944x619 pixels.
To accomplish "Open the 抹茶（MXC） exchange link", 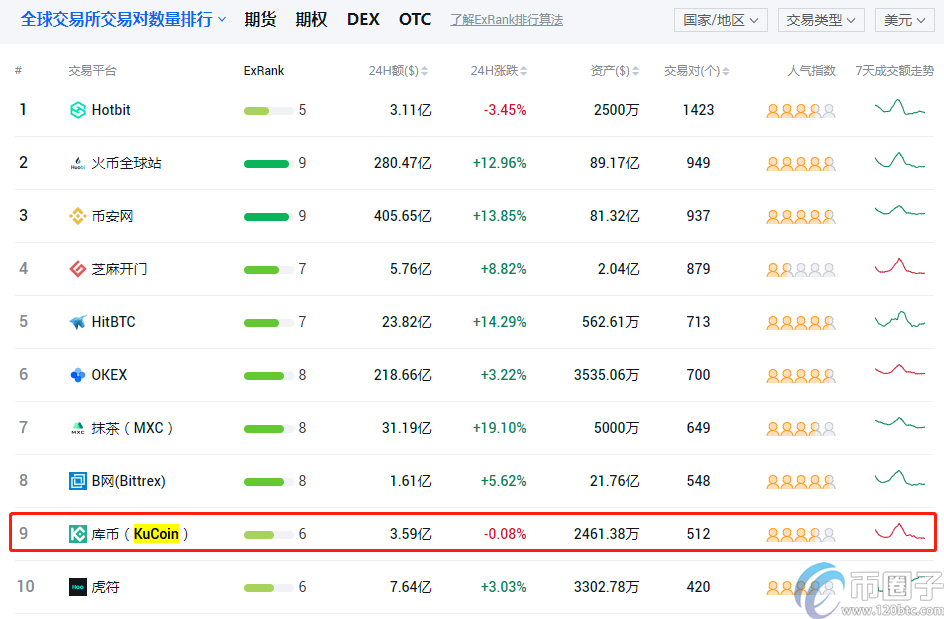I will pyautogui.click(x=133, y=428).
